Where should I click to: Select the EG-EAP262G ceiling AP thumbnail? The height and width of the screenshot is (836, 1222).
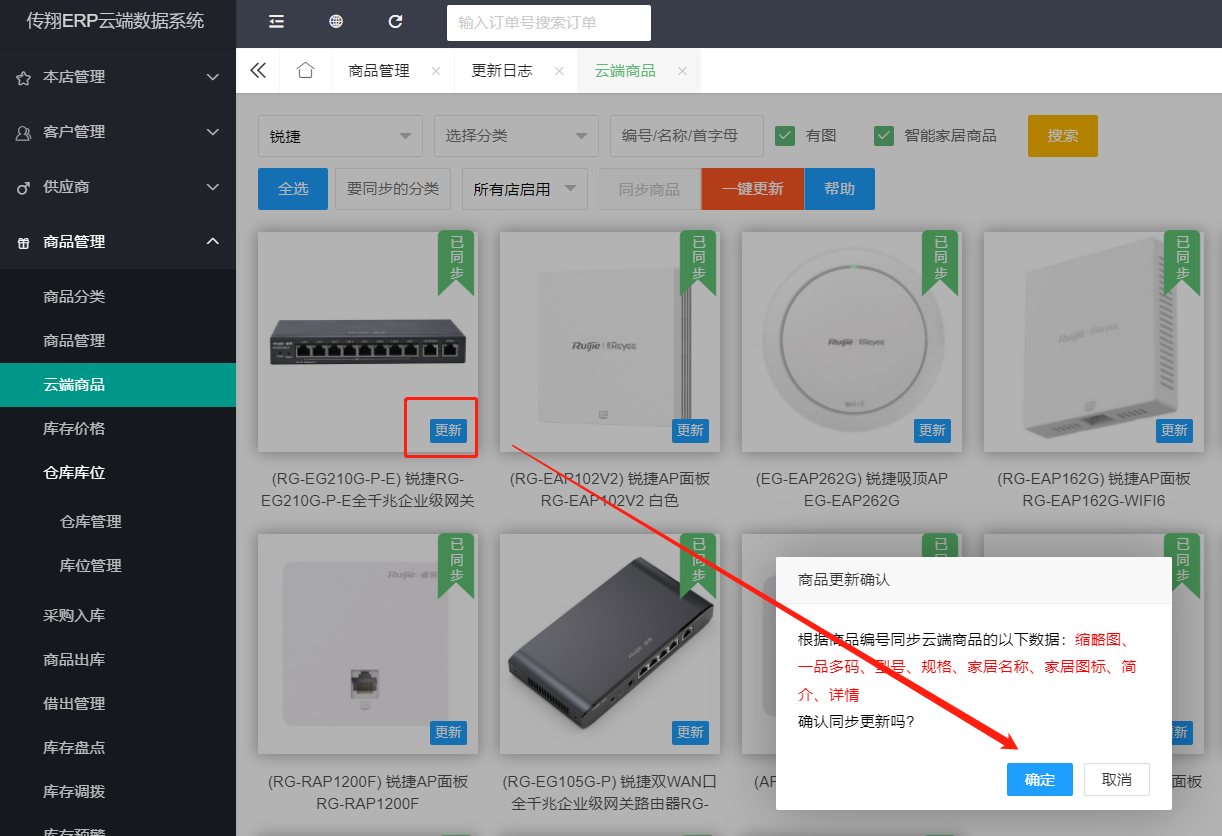852,342
